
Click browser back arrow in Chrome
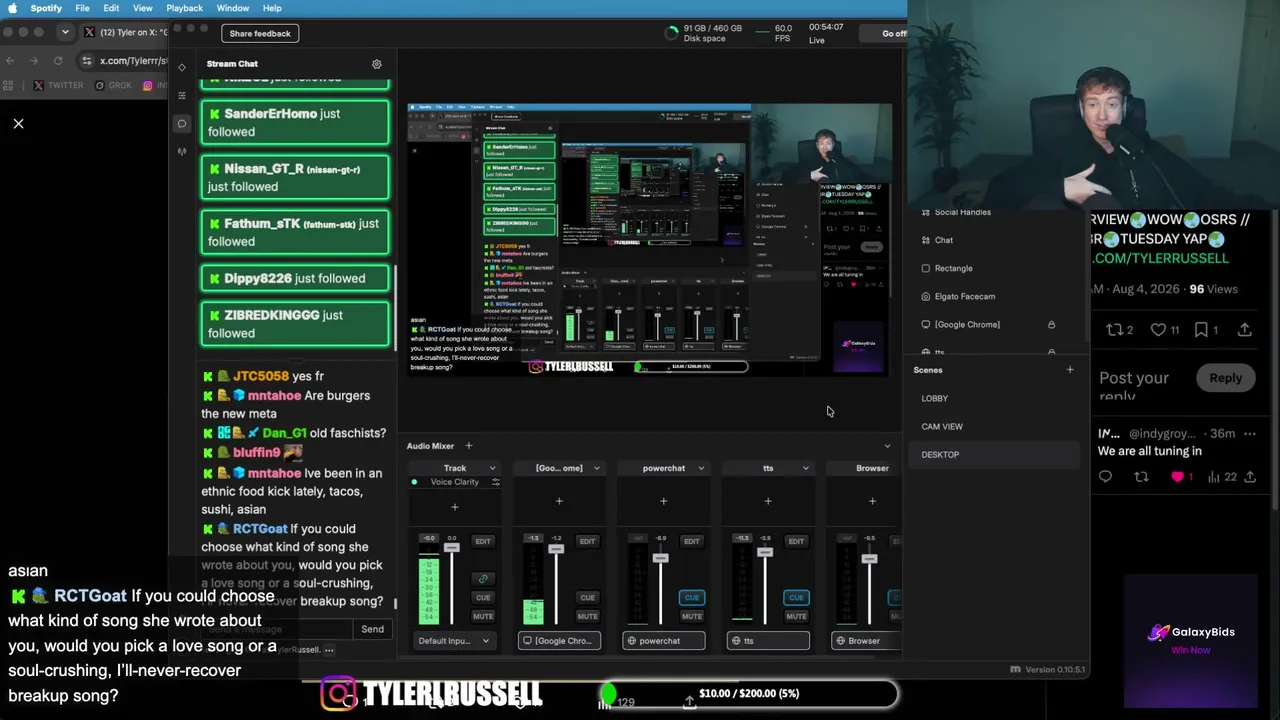(x=10, y=61)
